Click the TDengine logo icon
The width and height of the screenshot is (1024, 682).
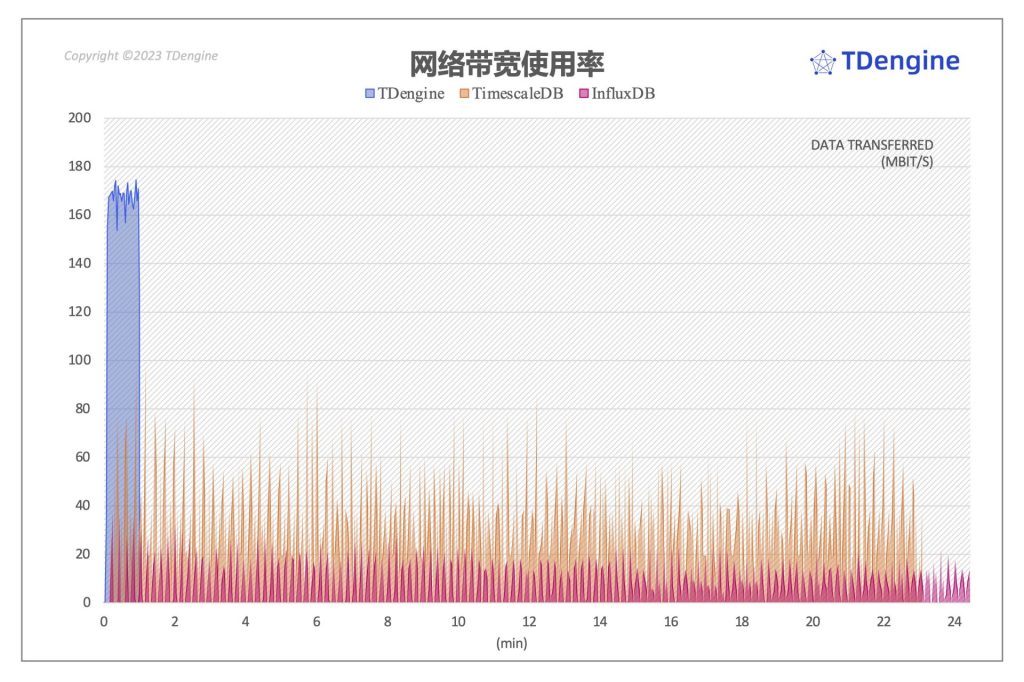(x=823, y=63)
